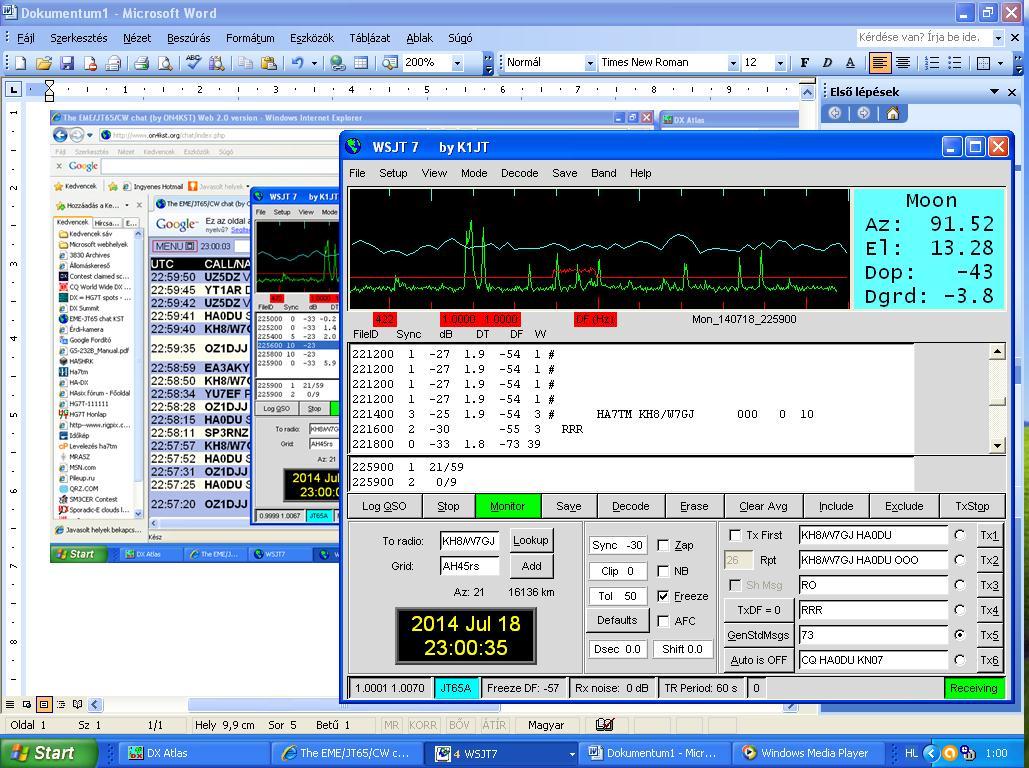
Task: Click the Home icon in Első lépések pane
Action: (892, 113)
